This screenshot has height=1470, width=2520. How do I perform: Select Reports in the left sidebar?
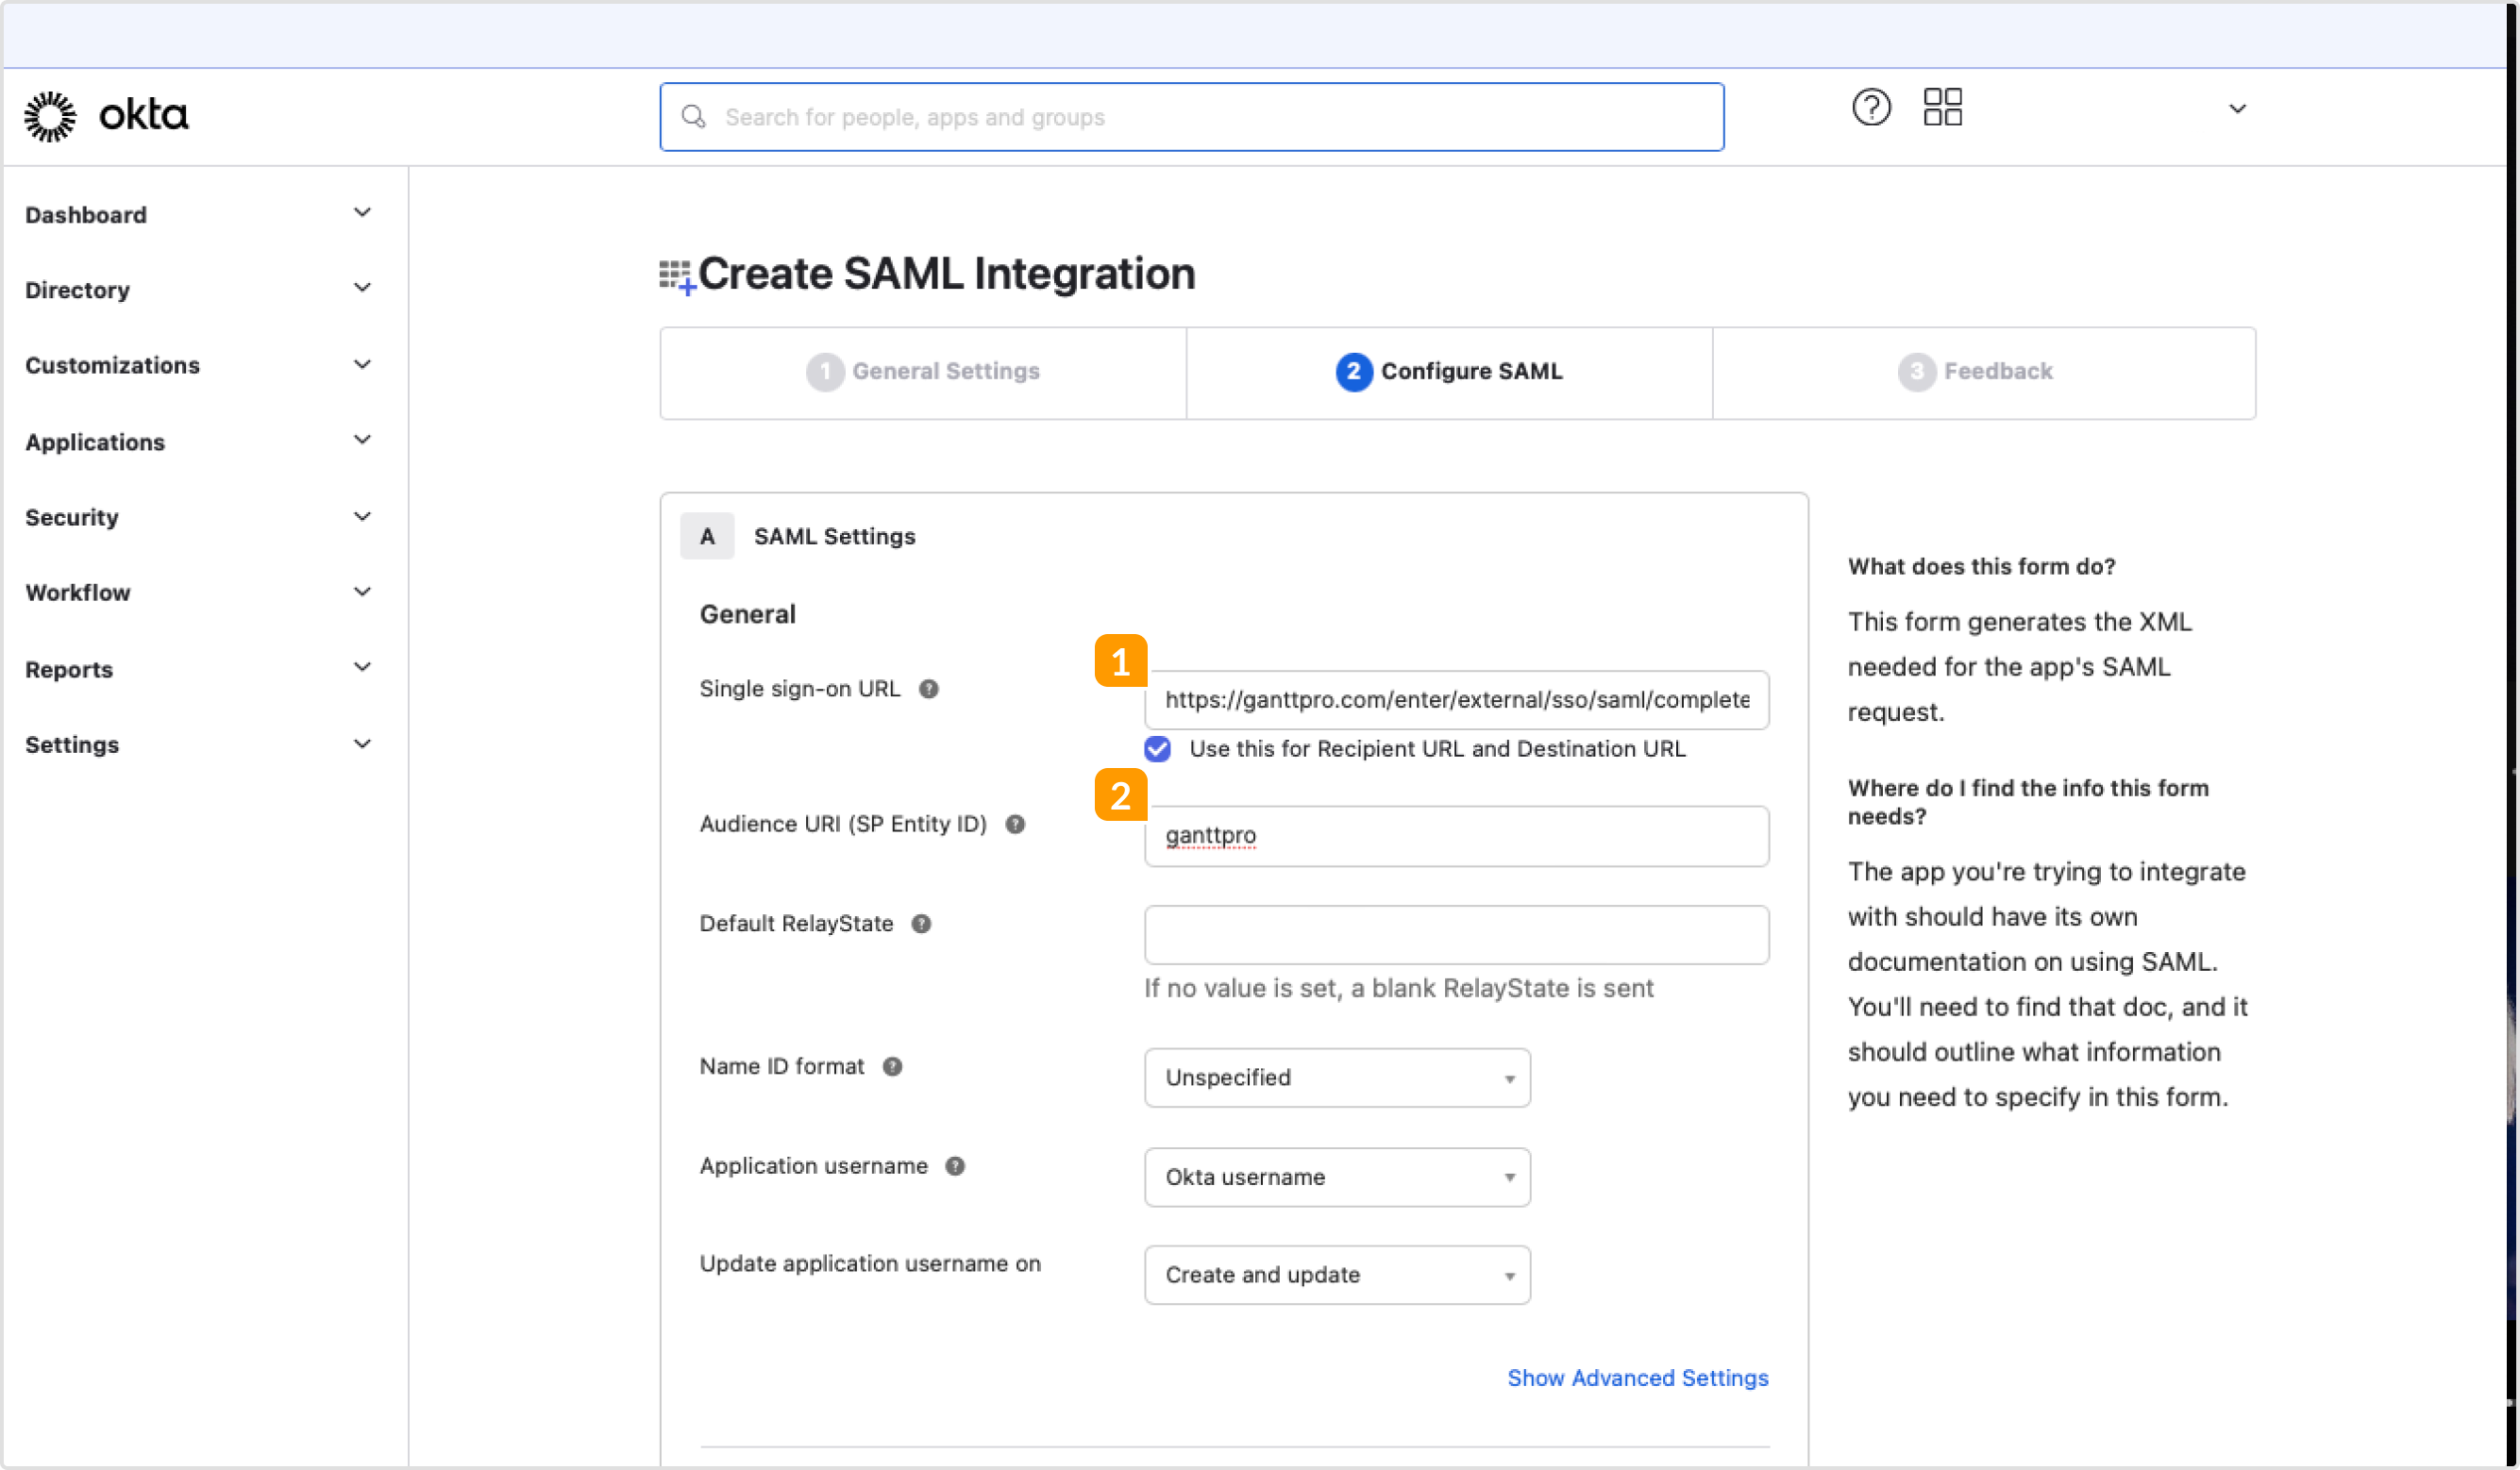click(x=69, y=669)
